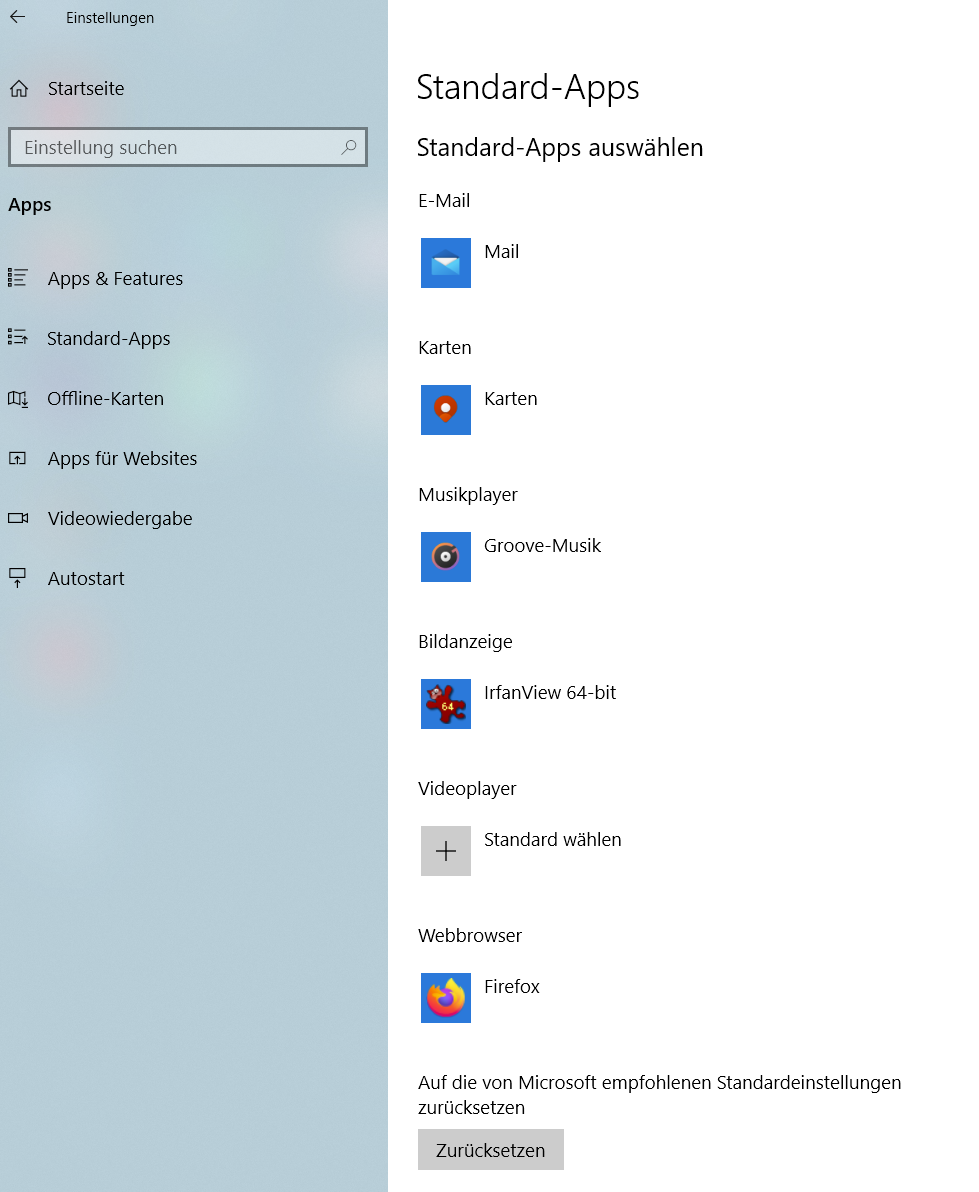Choose 'Standard wählen' for Videoplayer
The height and width of the screenshot is (1192, 979).
(553, 839)
